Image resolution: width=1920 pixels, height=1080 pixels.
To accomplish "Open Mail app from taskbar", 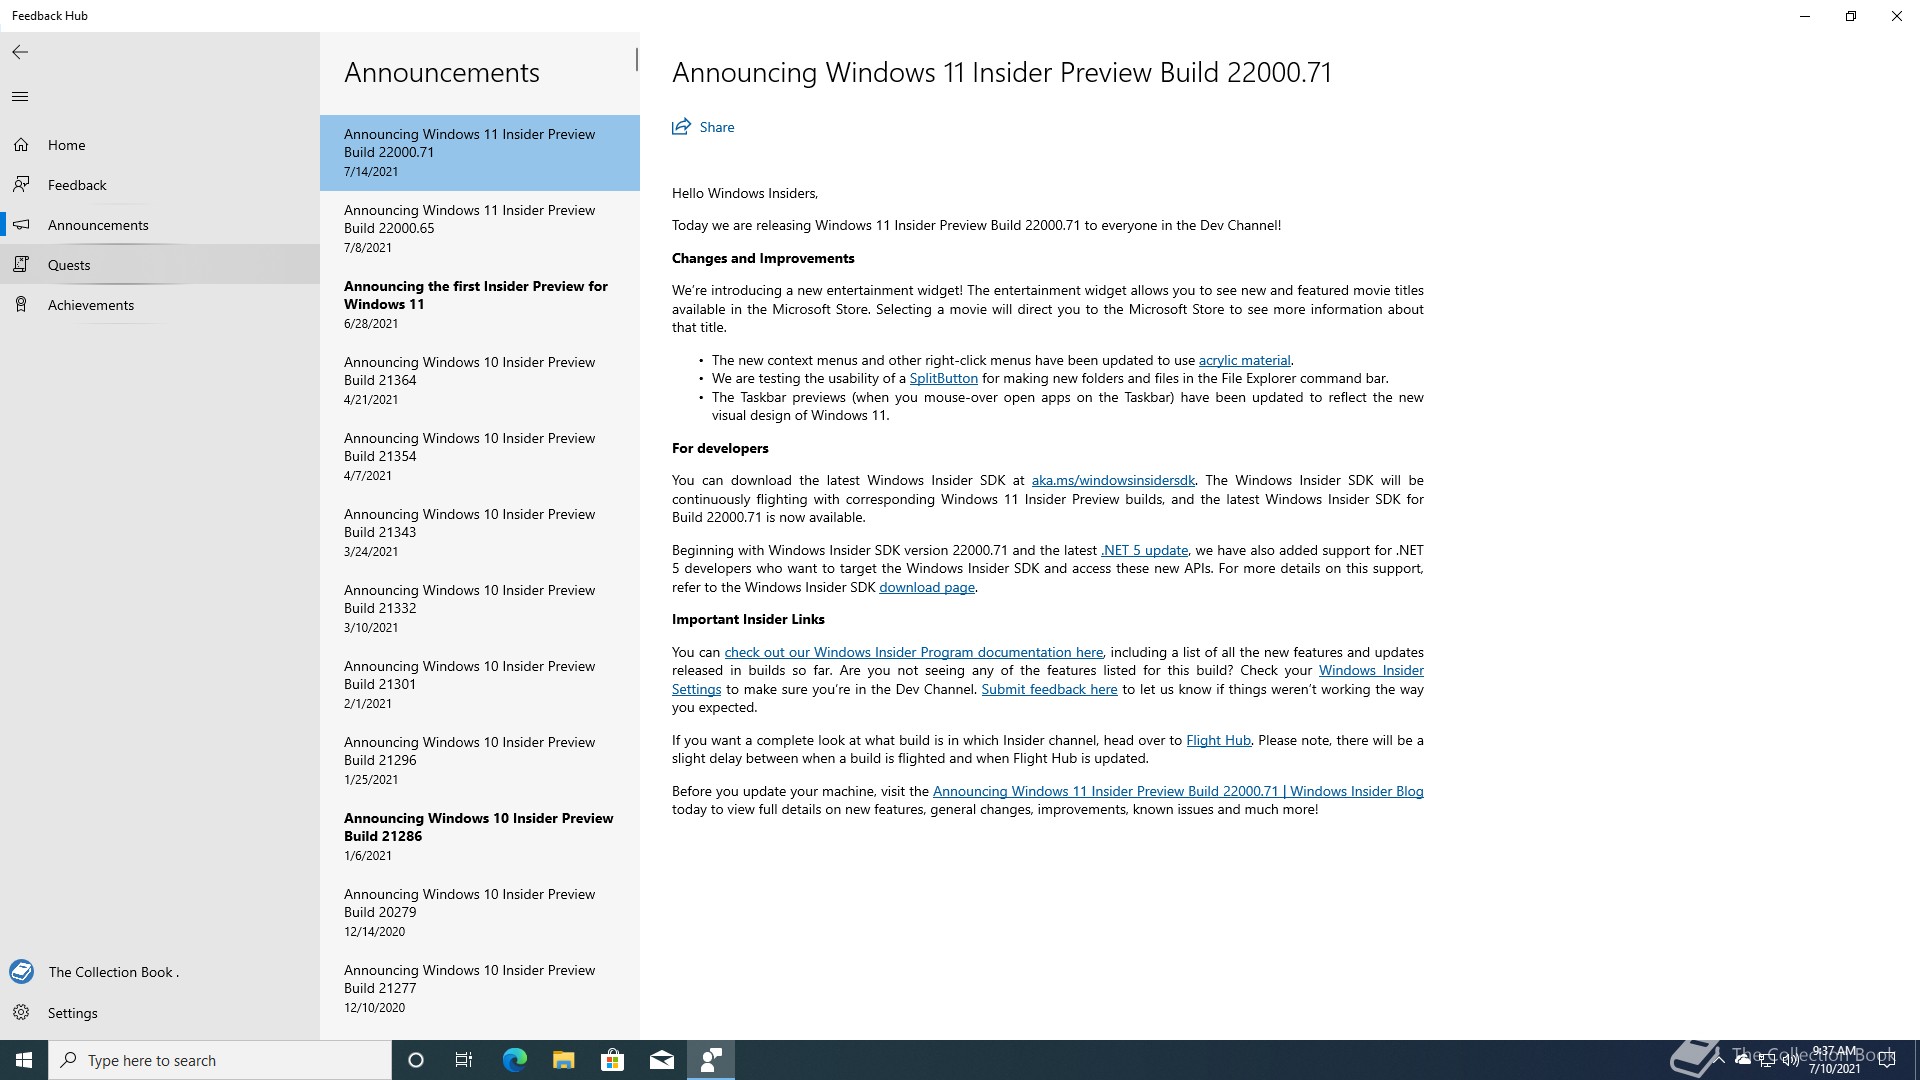I will tap(662, 1060).
